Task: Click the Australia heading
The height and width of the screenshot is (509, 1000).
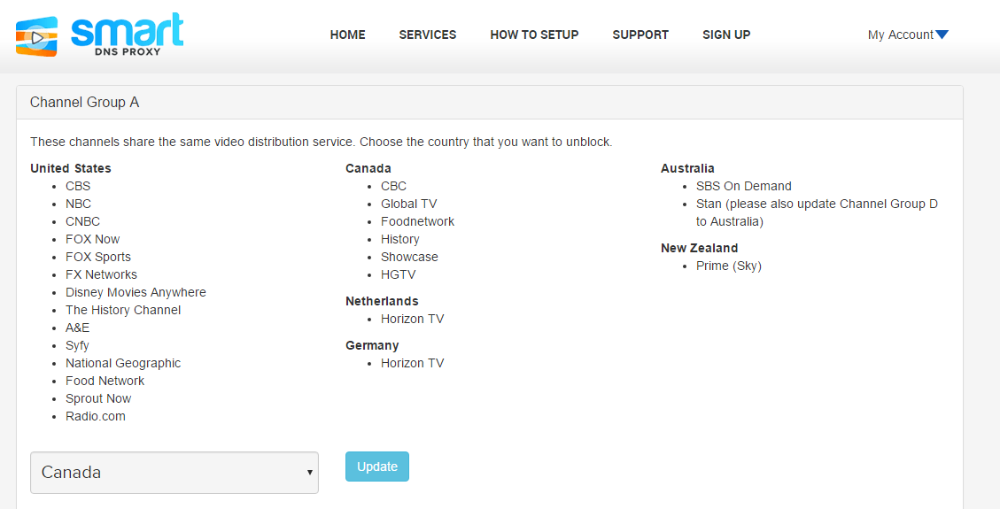Action: [x=688, y=168]
